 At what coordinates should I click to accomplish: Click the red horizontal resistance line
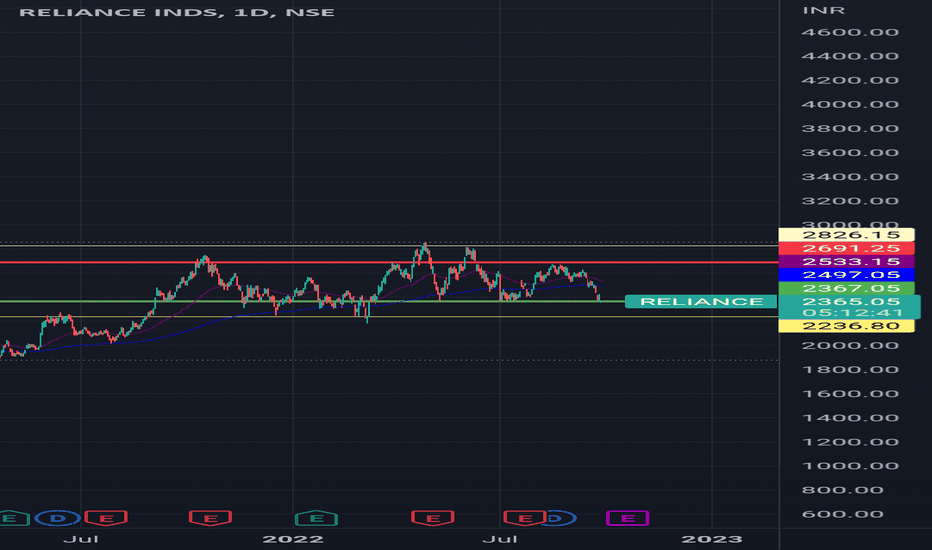pos(389,262)
